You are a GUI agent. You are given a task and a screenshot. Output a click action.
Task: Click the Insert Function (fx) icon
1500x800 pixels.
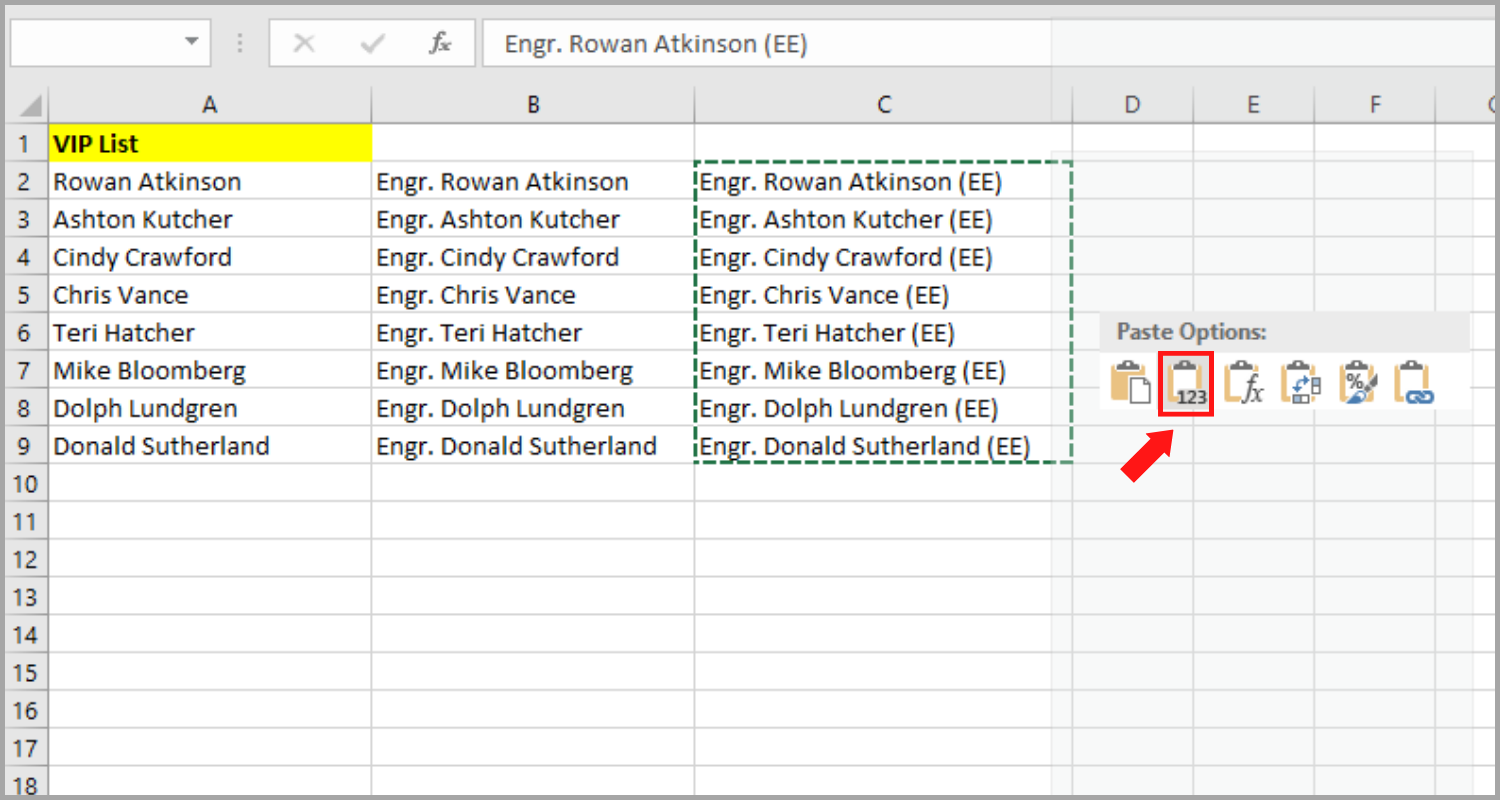tap(439, 43)
